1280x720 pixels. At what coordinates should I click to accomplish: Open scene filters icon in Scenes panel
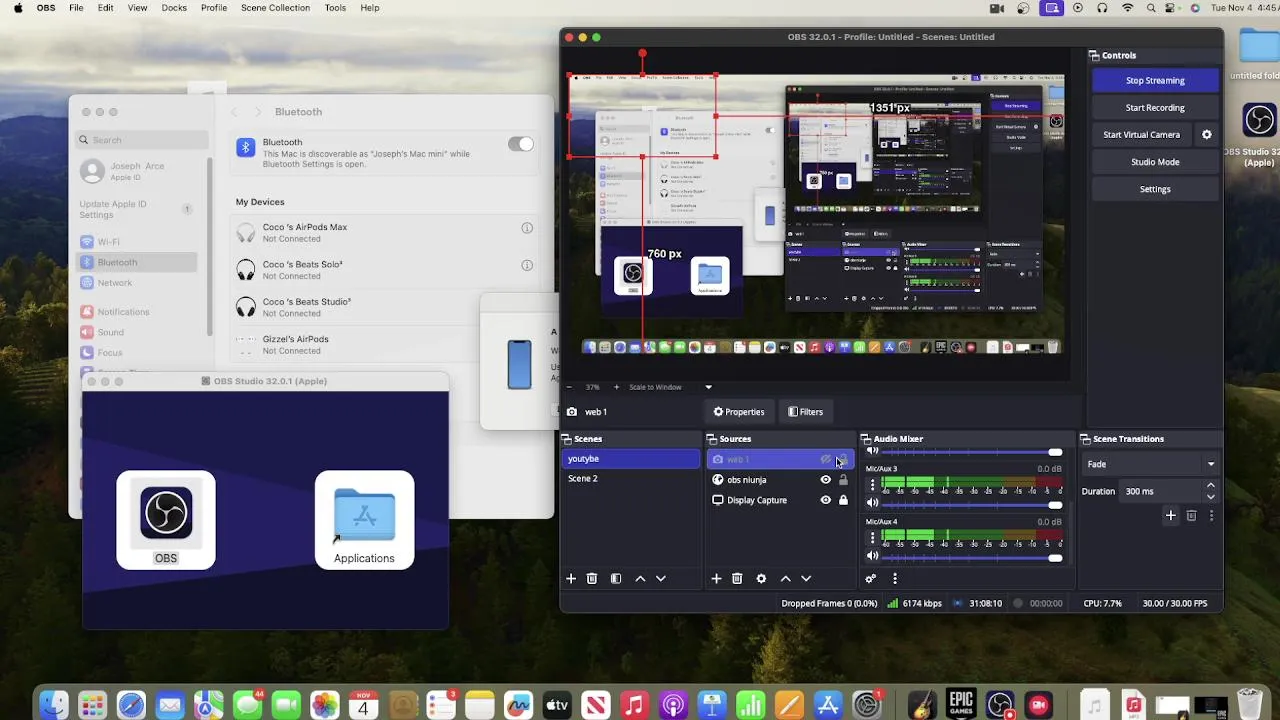[616, 578]
